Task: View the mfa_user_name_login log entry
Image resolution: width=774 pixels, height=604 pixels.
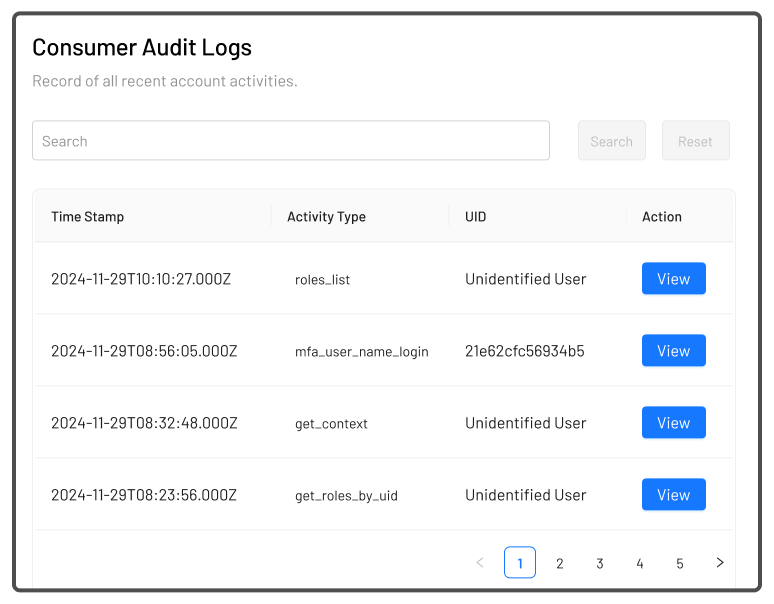Action: click(673, 351)
